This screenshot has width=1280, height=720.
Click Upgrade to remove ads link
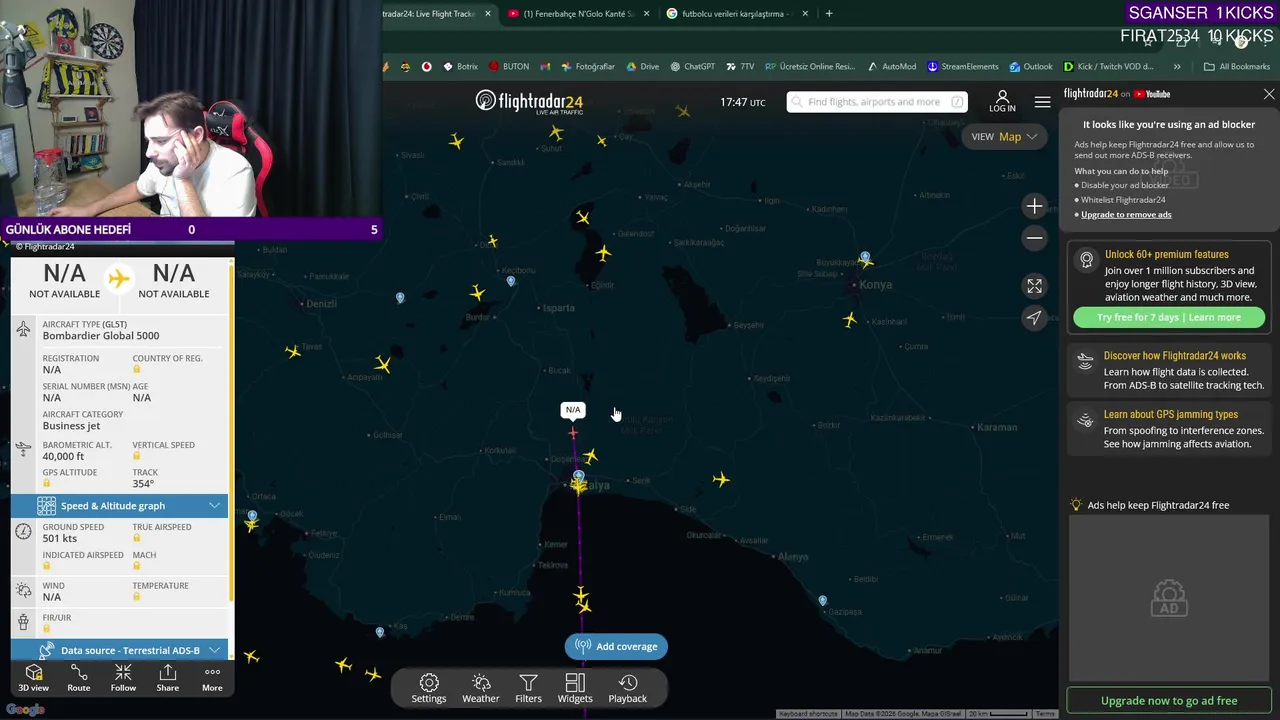1126,215
